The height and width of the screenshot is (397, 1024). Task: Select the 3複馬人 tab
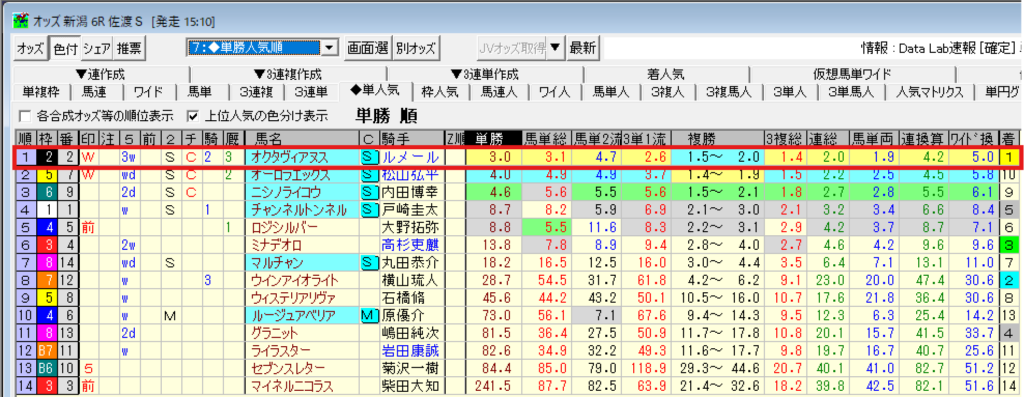pyautogui.click(x=728, y=91)
